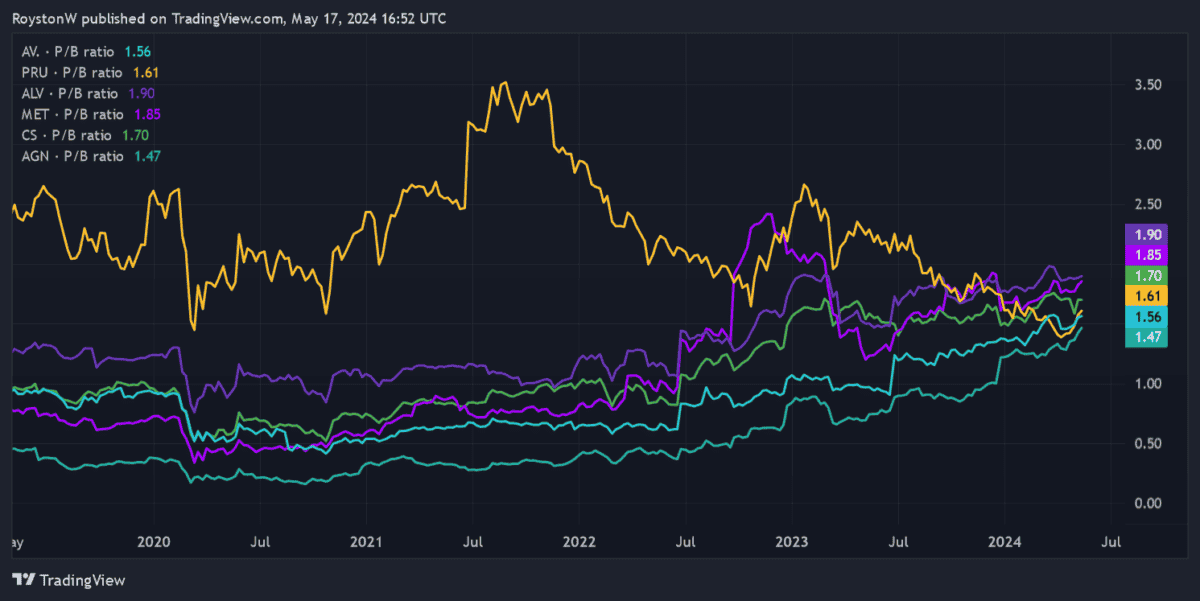The height and width of the screenshot is (601, 1200).
Task: Click the magenta 1.85 price label
Action: (x=1146, y=254)
